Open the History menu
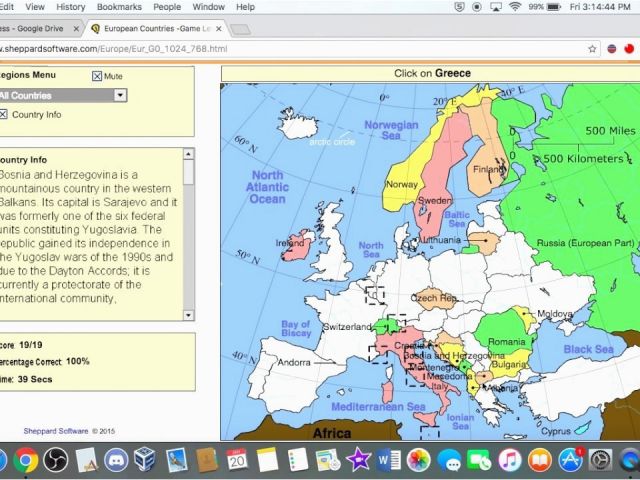640x480 pixels. pyautogui.click(x=71, y=7)
